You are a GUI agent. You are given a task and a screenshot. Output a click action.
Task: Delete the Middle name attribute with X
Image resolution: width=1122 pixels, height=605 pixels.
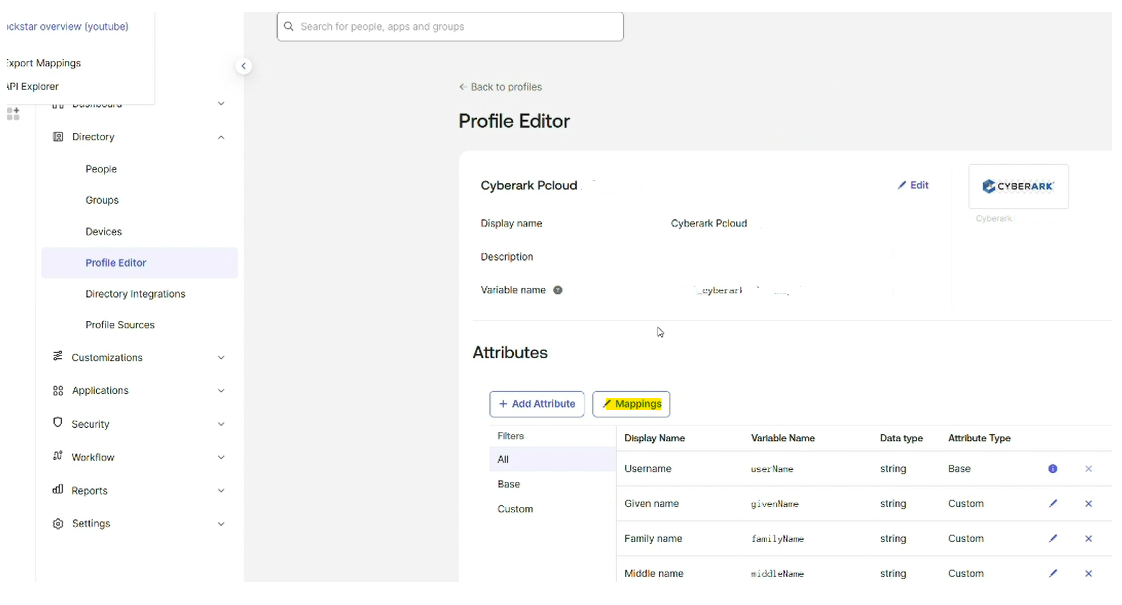click(1088, 573)
